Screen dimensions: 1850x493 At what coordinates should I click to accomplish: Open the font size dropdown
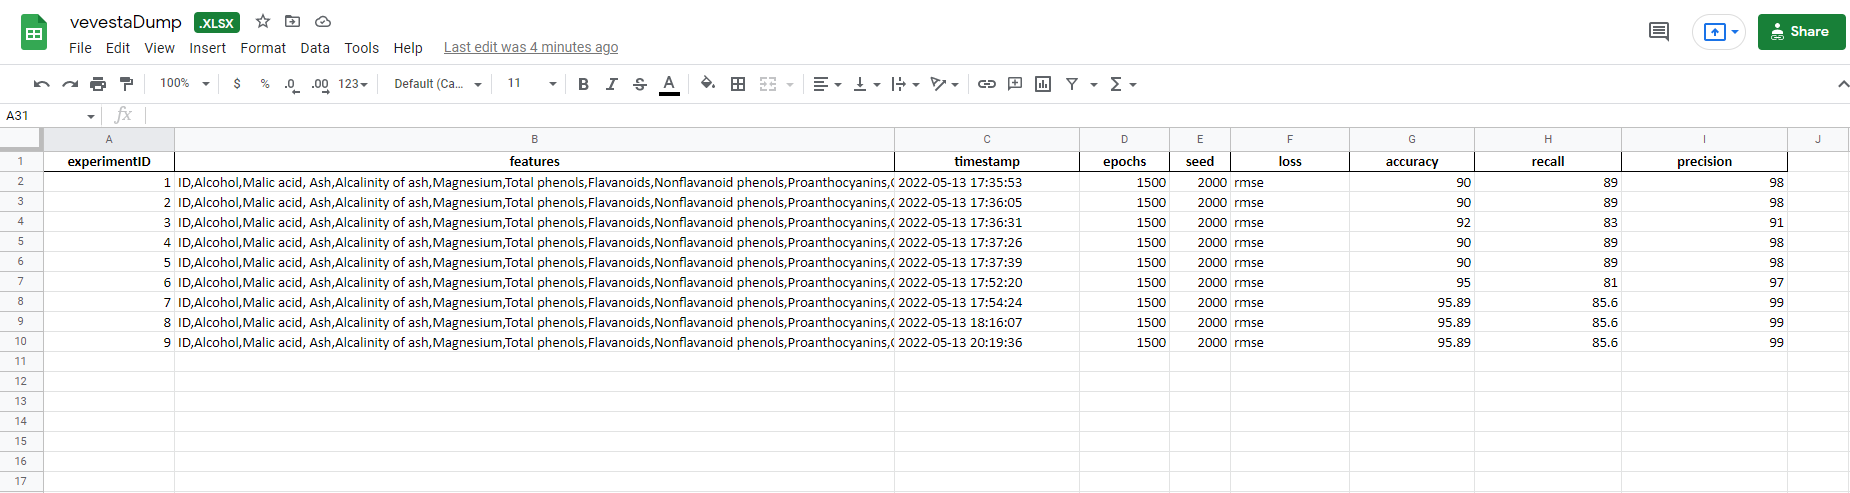pyautogui.click(x=531, y=84)
